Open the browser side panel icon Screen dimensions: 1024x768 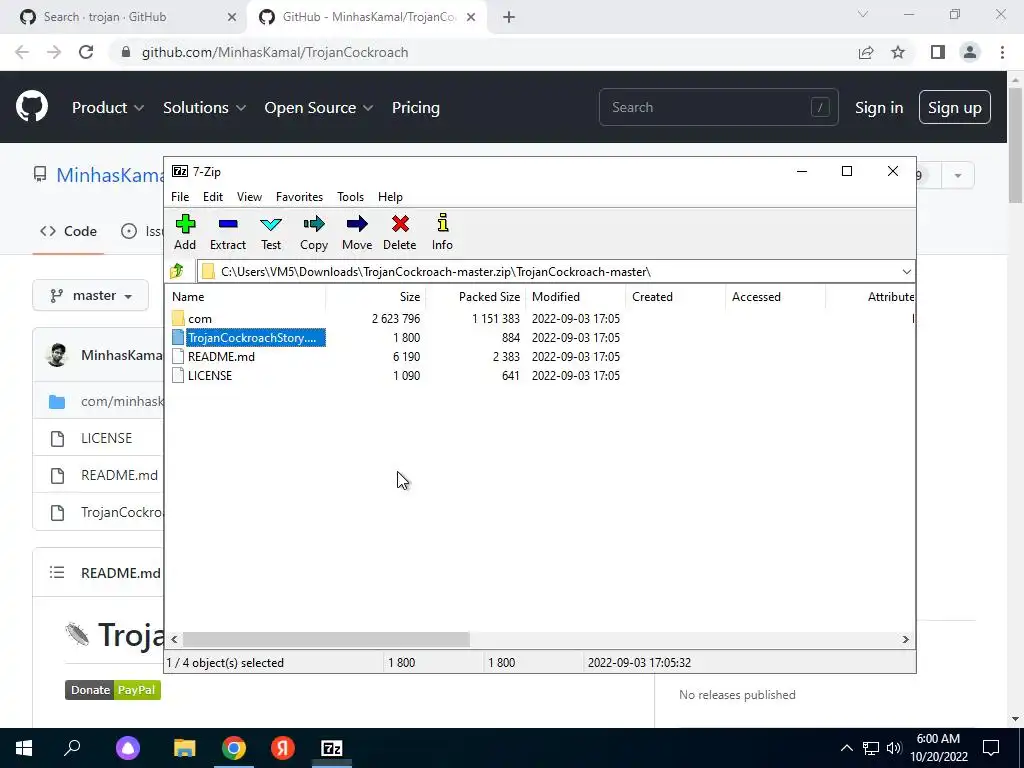coord(938,52)
